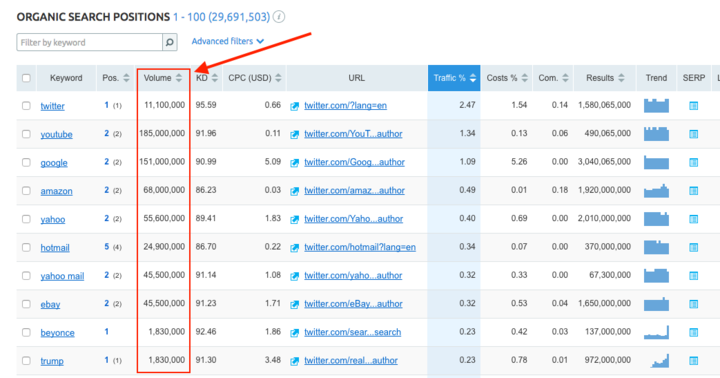Open external link icon for twitter.com/real...author

click(294, 361)
